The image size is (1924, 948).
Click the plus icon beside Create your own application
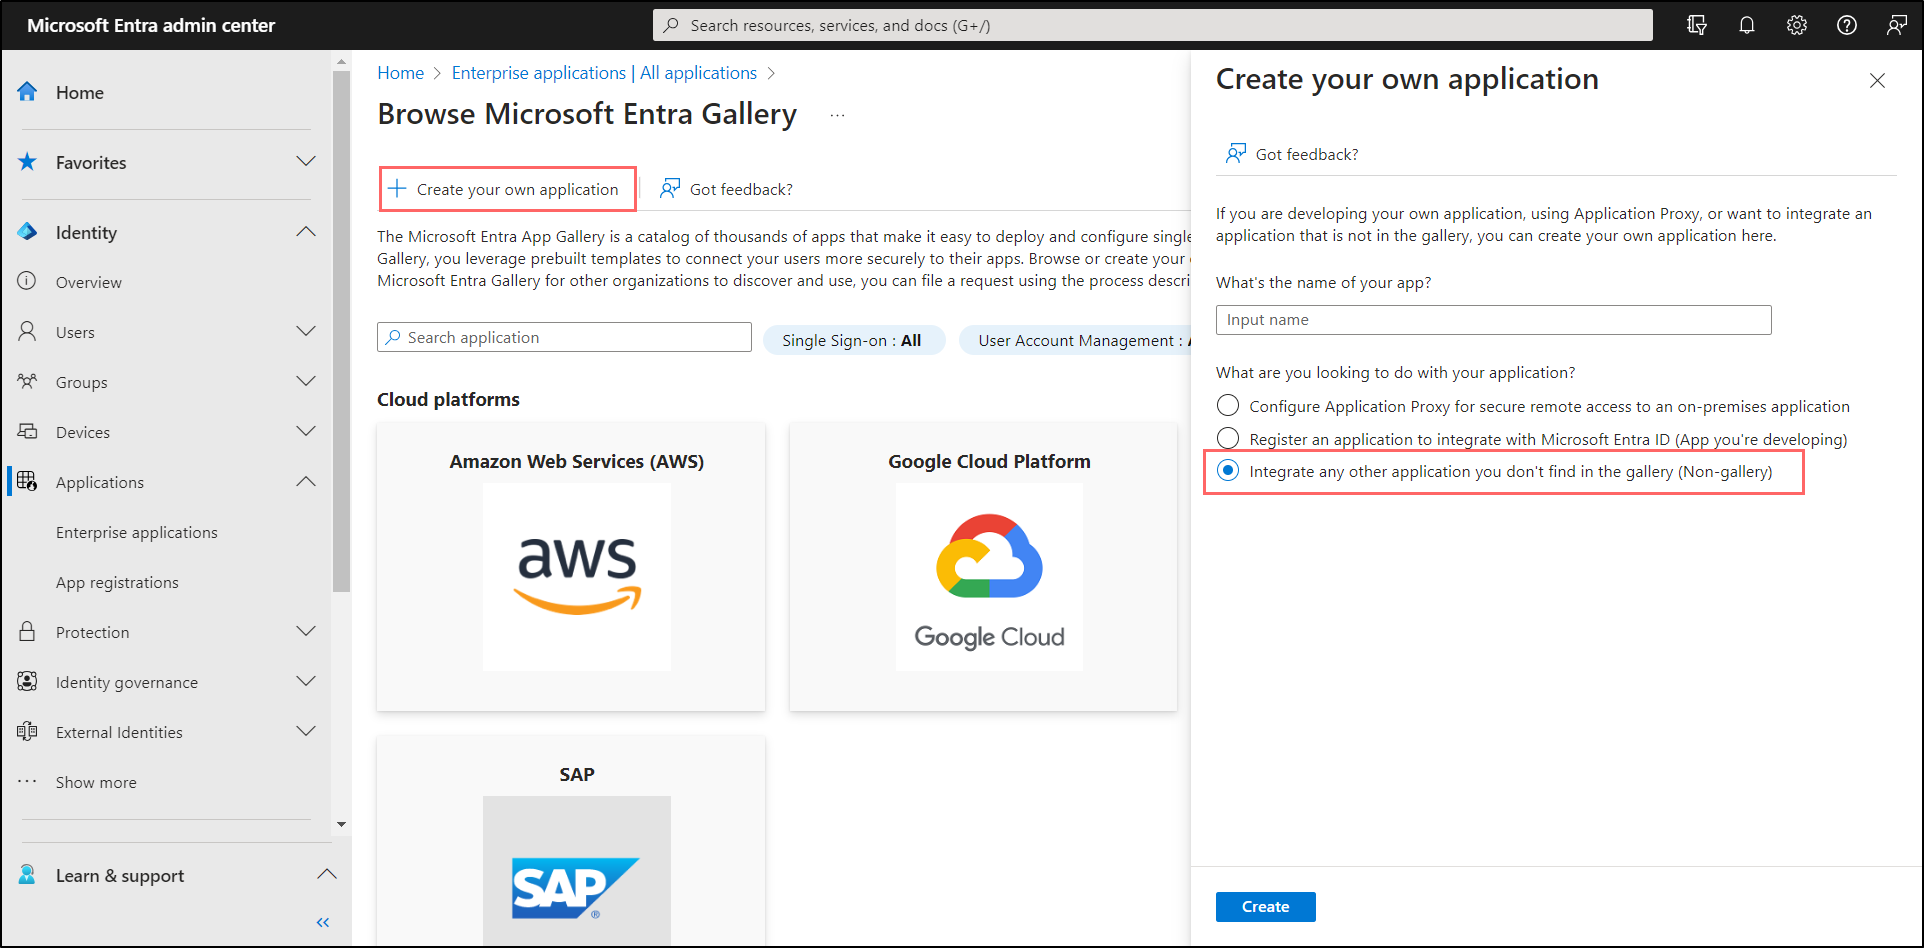[x=397, y=189]
